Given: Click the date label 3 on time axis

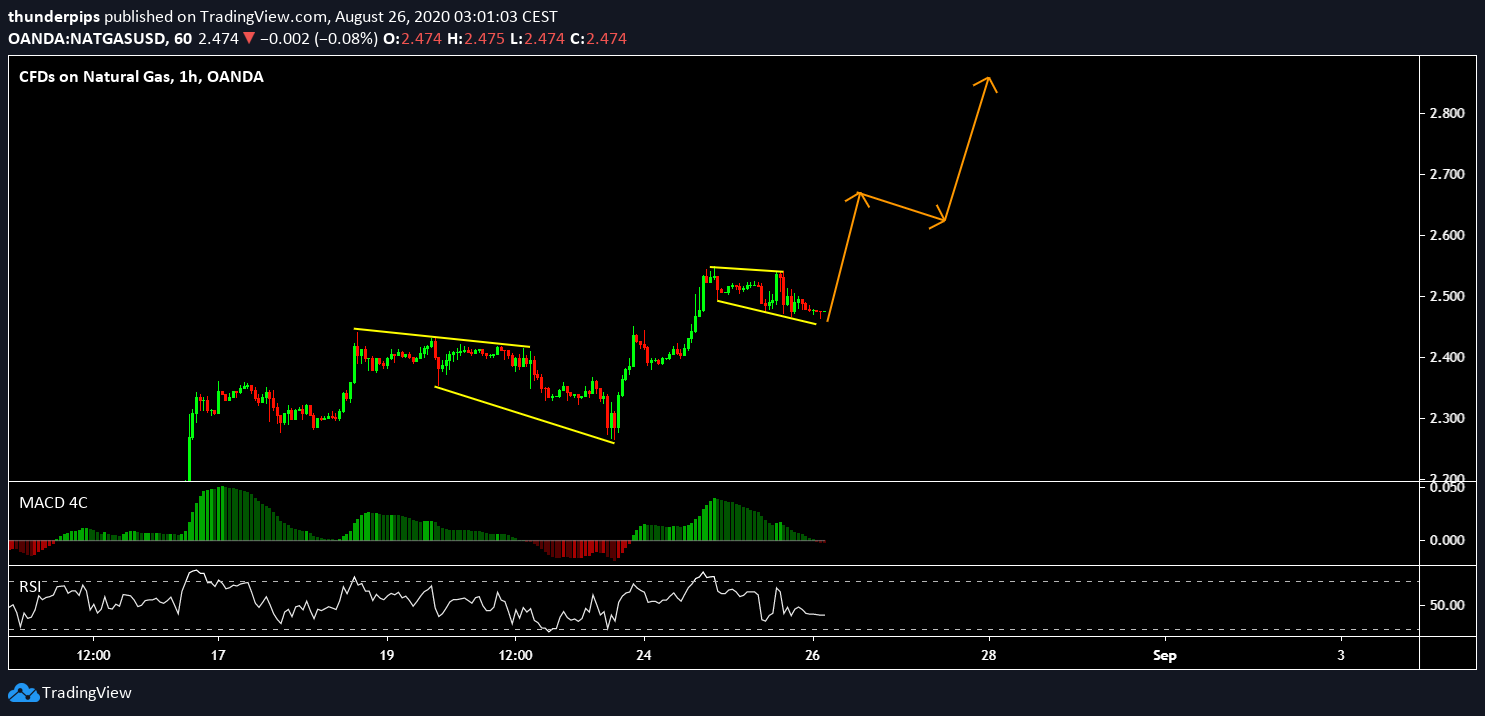Looking at the screenshot, I should (1340, 656).
